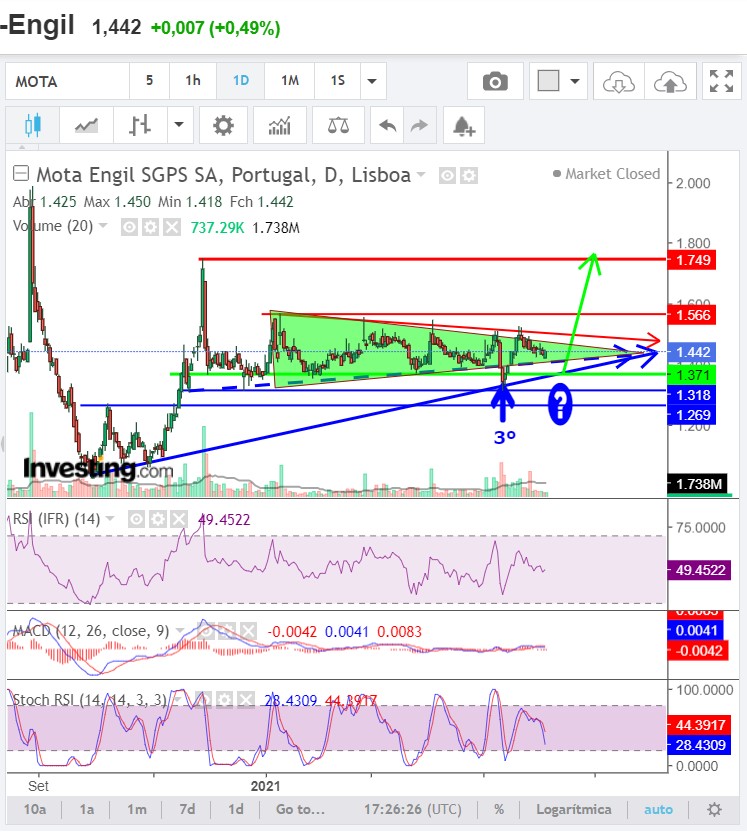747x832 pixels.
Task: Select the 1h timeframe
Action: [x=193, y=81]
